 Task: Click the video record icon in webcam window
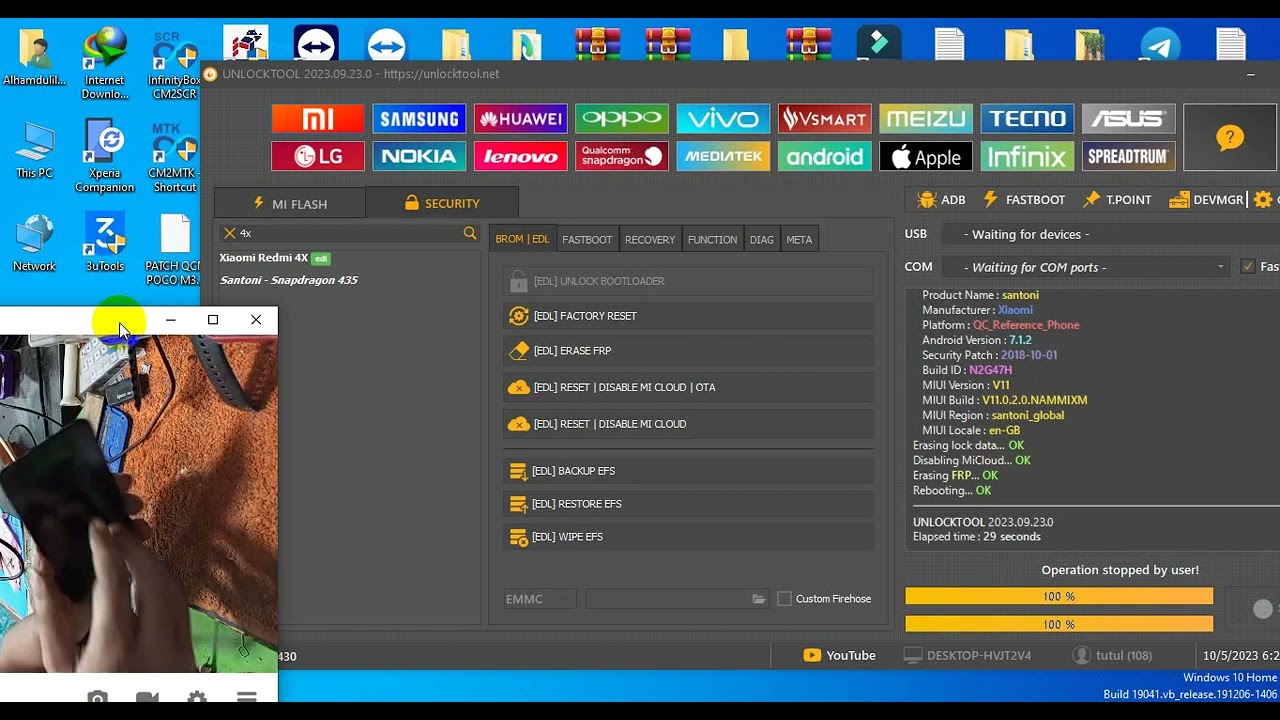coord(147,698)
